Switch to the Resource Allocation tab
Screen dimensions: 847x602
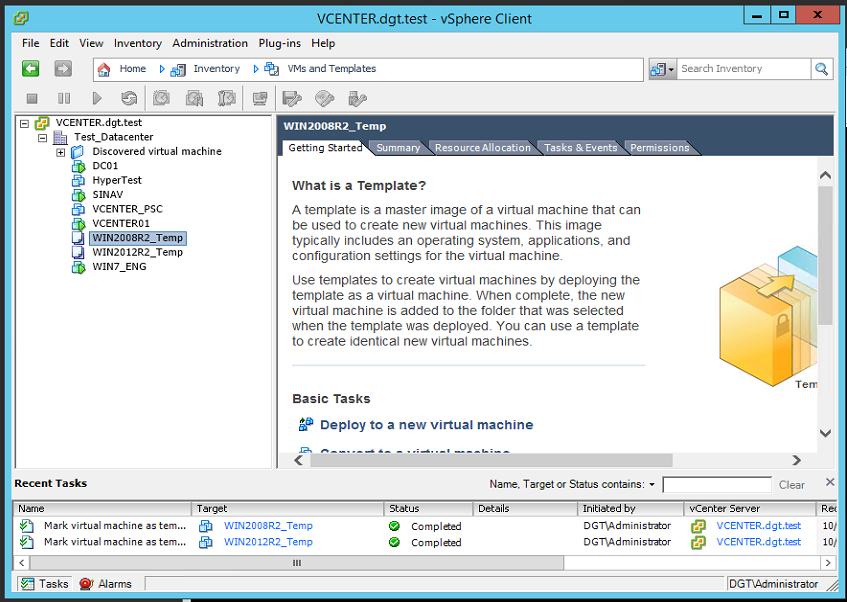482,148
